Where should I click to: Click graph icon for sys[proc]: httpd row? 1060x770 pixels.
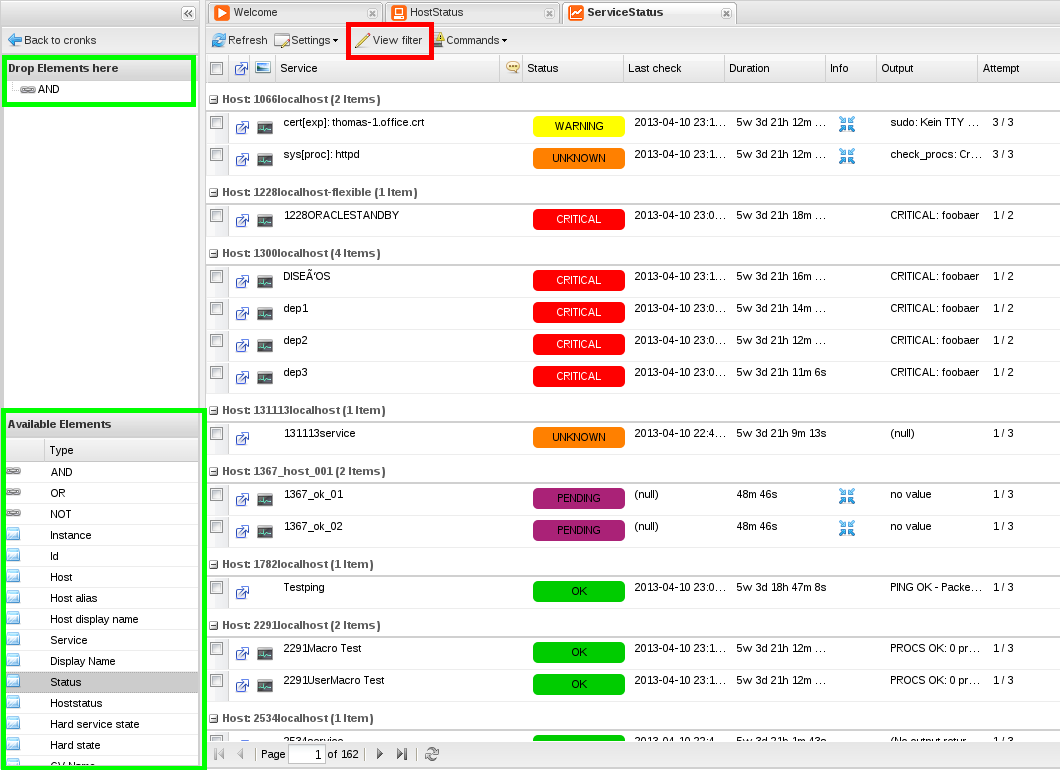[265, 159]
